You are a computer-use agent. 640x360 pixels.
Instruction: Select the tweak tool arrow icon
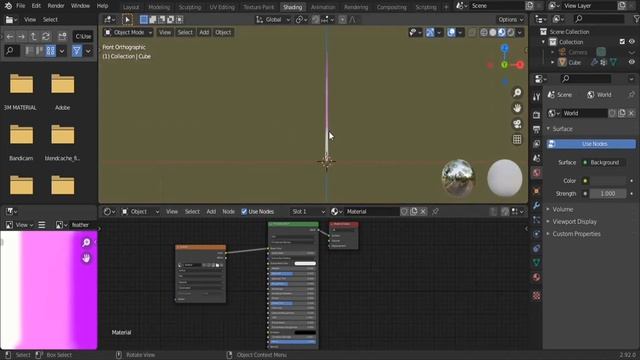pos(127,20)
